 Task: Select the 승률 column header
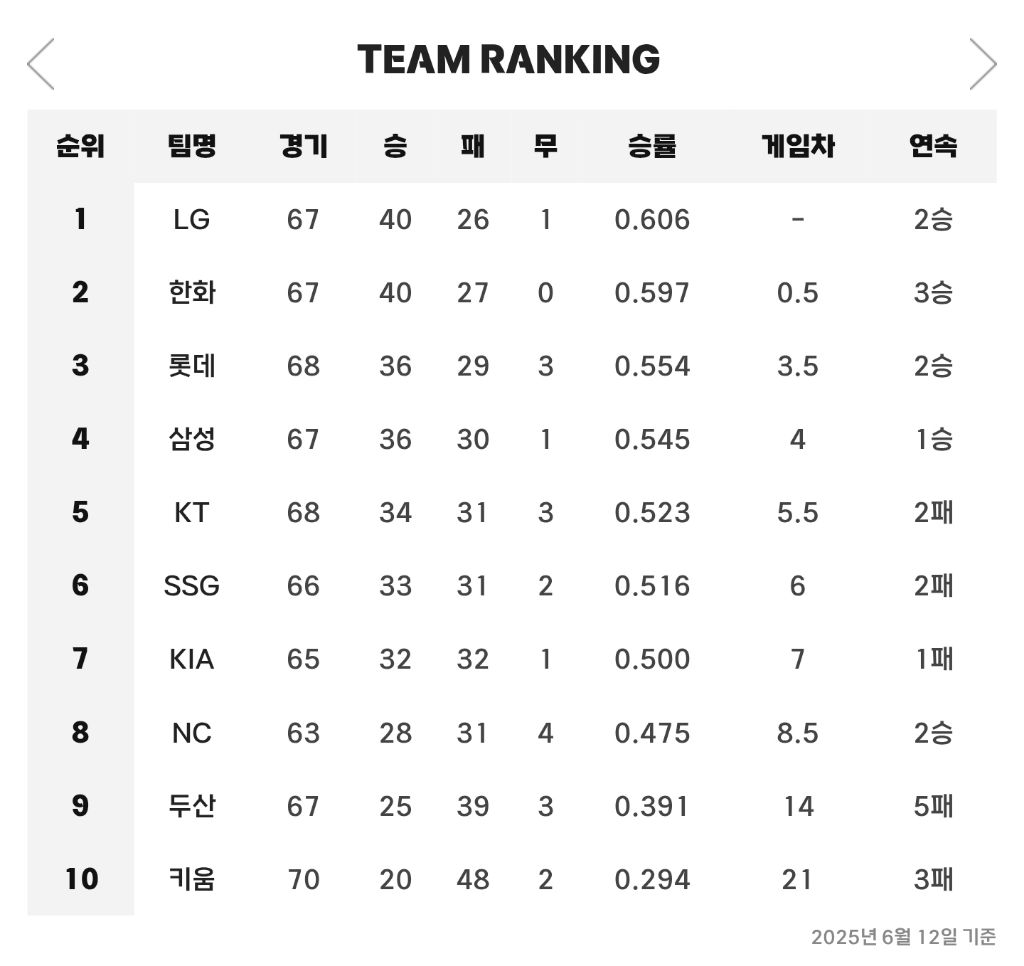652,146
